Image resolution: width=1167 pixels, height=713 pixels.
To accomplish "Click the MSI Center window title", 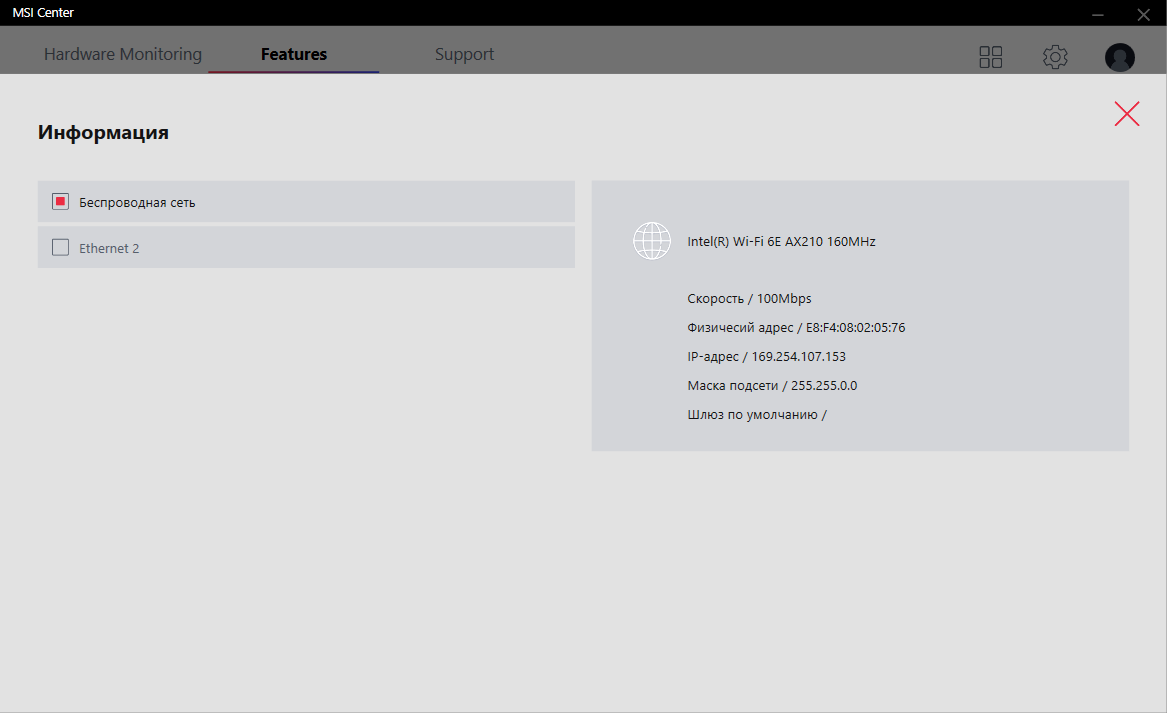I will 43,13.
